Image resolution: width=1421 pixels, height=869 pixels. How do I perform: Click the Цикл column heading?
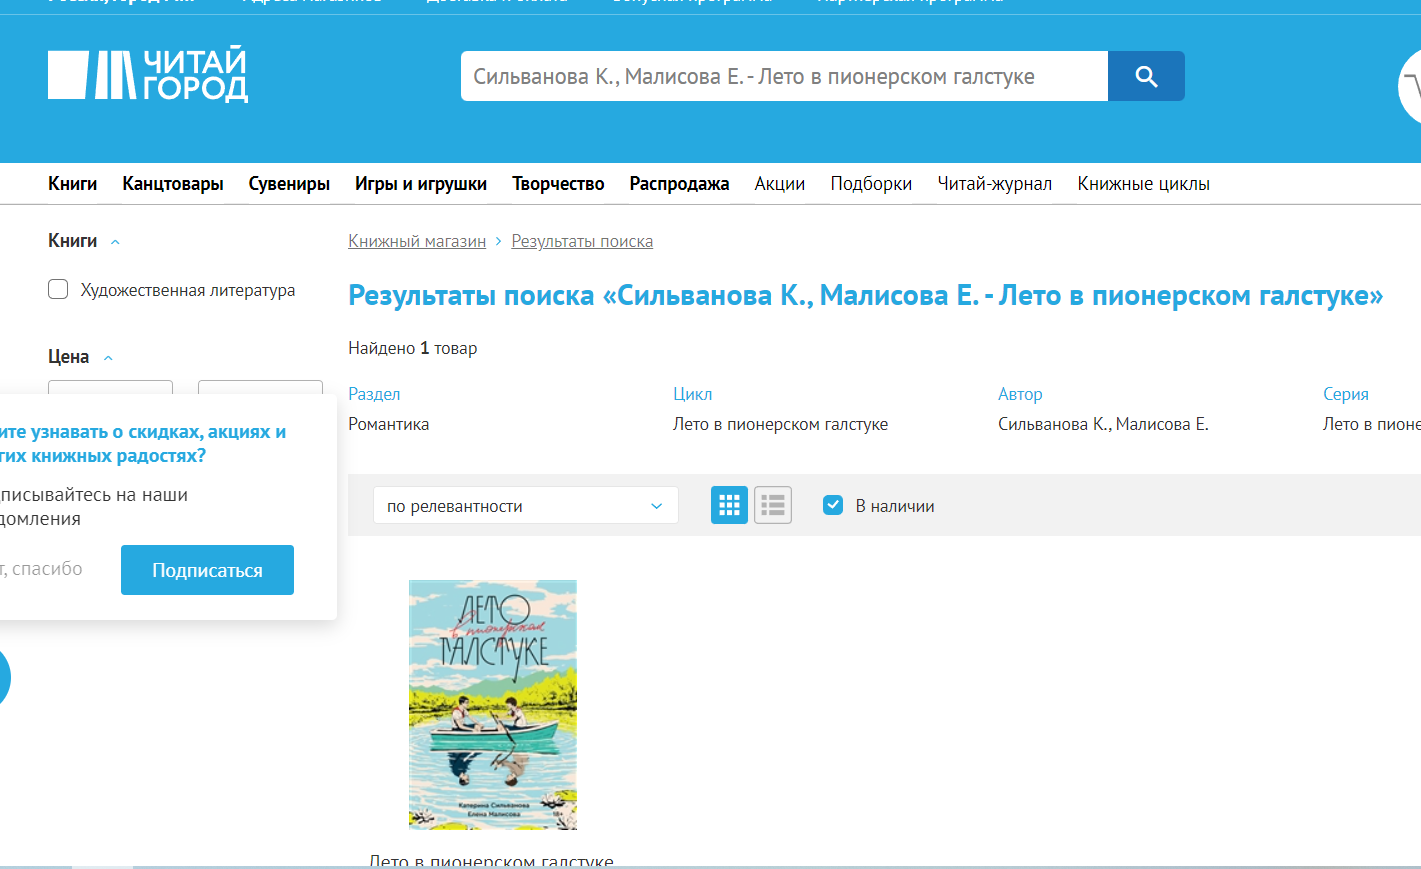693,394
